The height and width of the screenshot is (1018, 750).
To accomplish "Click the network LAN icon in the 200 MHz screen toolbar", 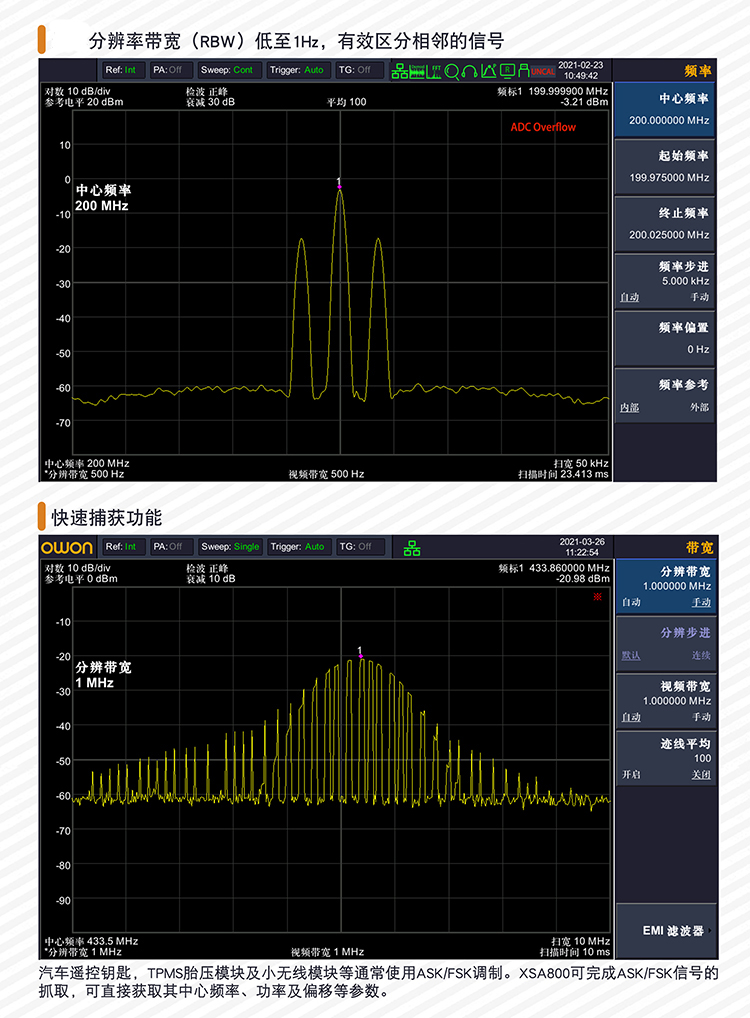I will point(399,71).
